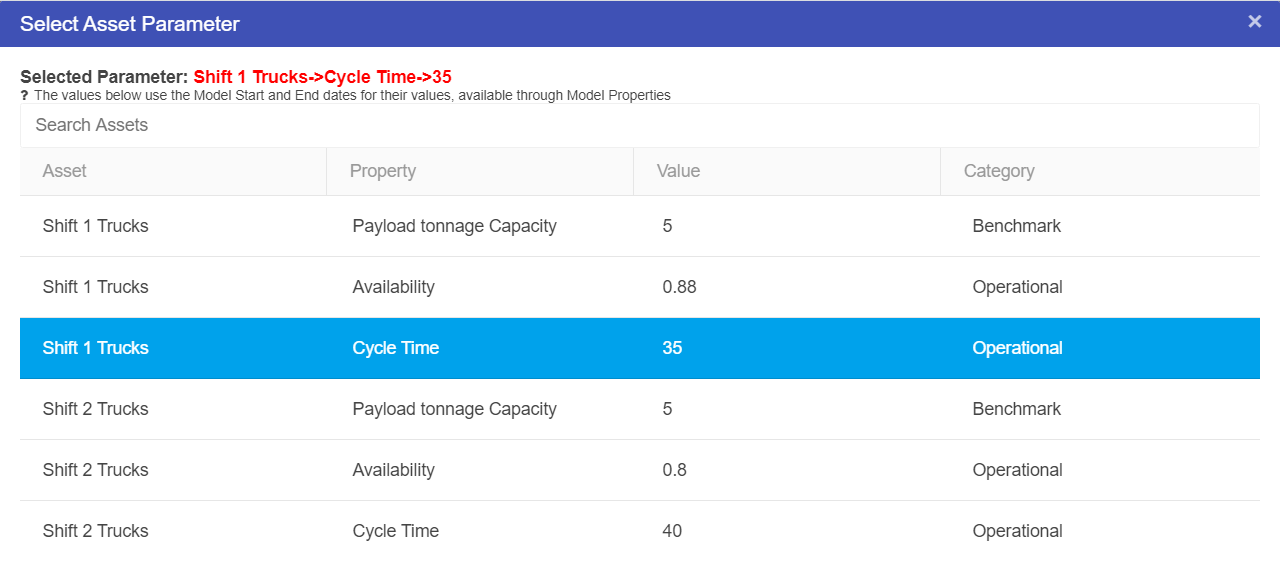Image resolution: width=1280 pixels, height=588 pixels.
Task: Focus the Search Assets input field
Action: [639, 125]
